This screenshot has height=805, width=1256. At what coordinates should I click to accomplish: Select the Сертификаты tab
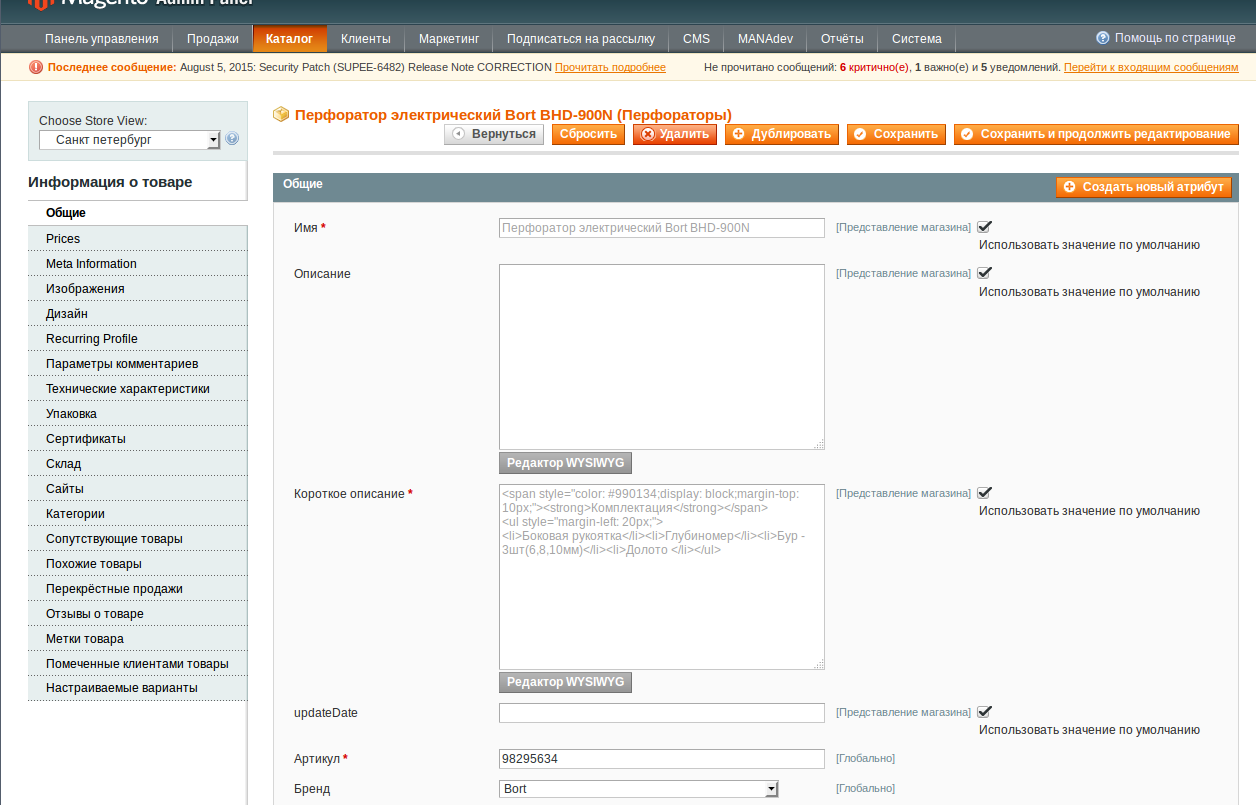coord(137,438)
